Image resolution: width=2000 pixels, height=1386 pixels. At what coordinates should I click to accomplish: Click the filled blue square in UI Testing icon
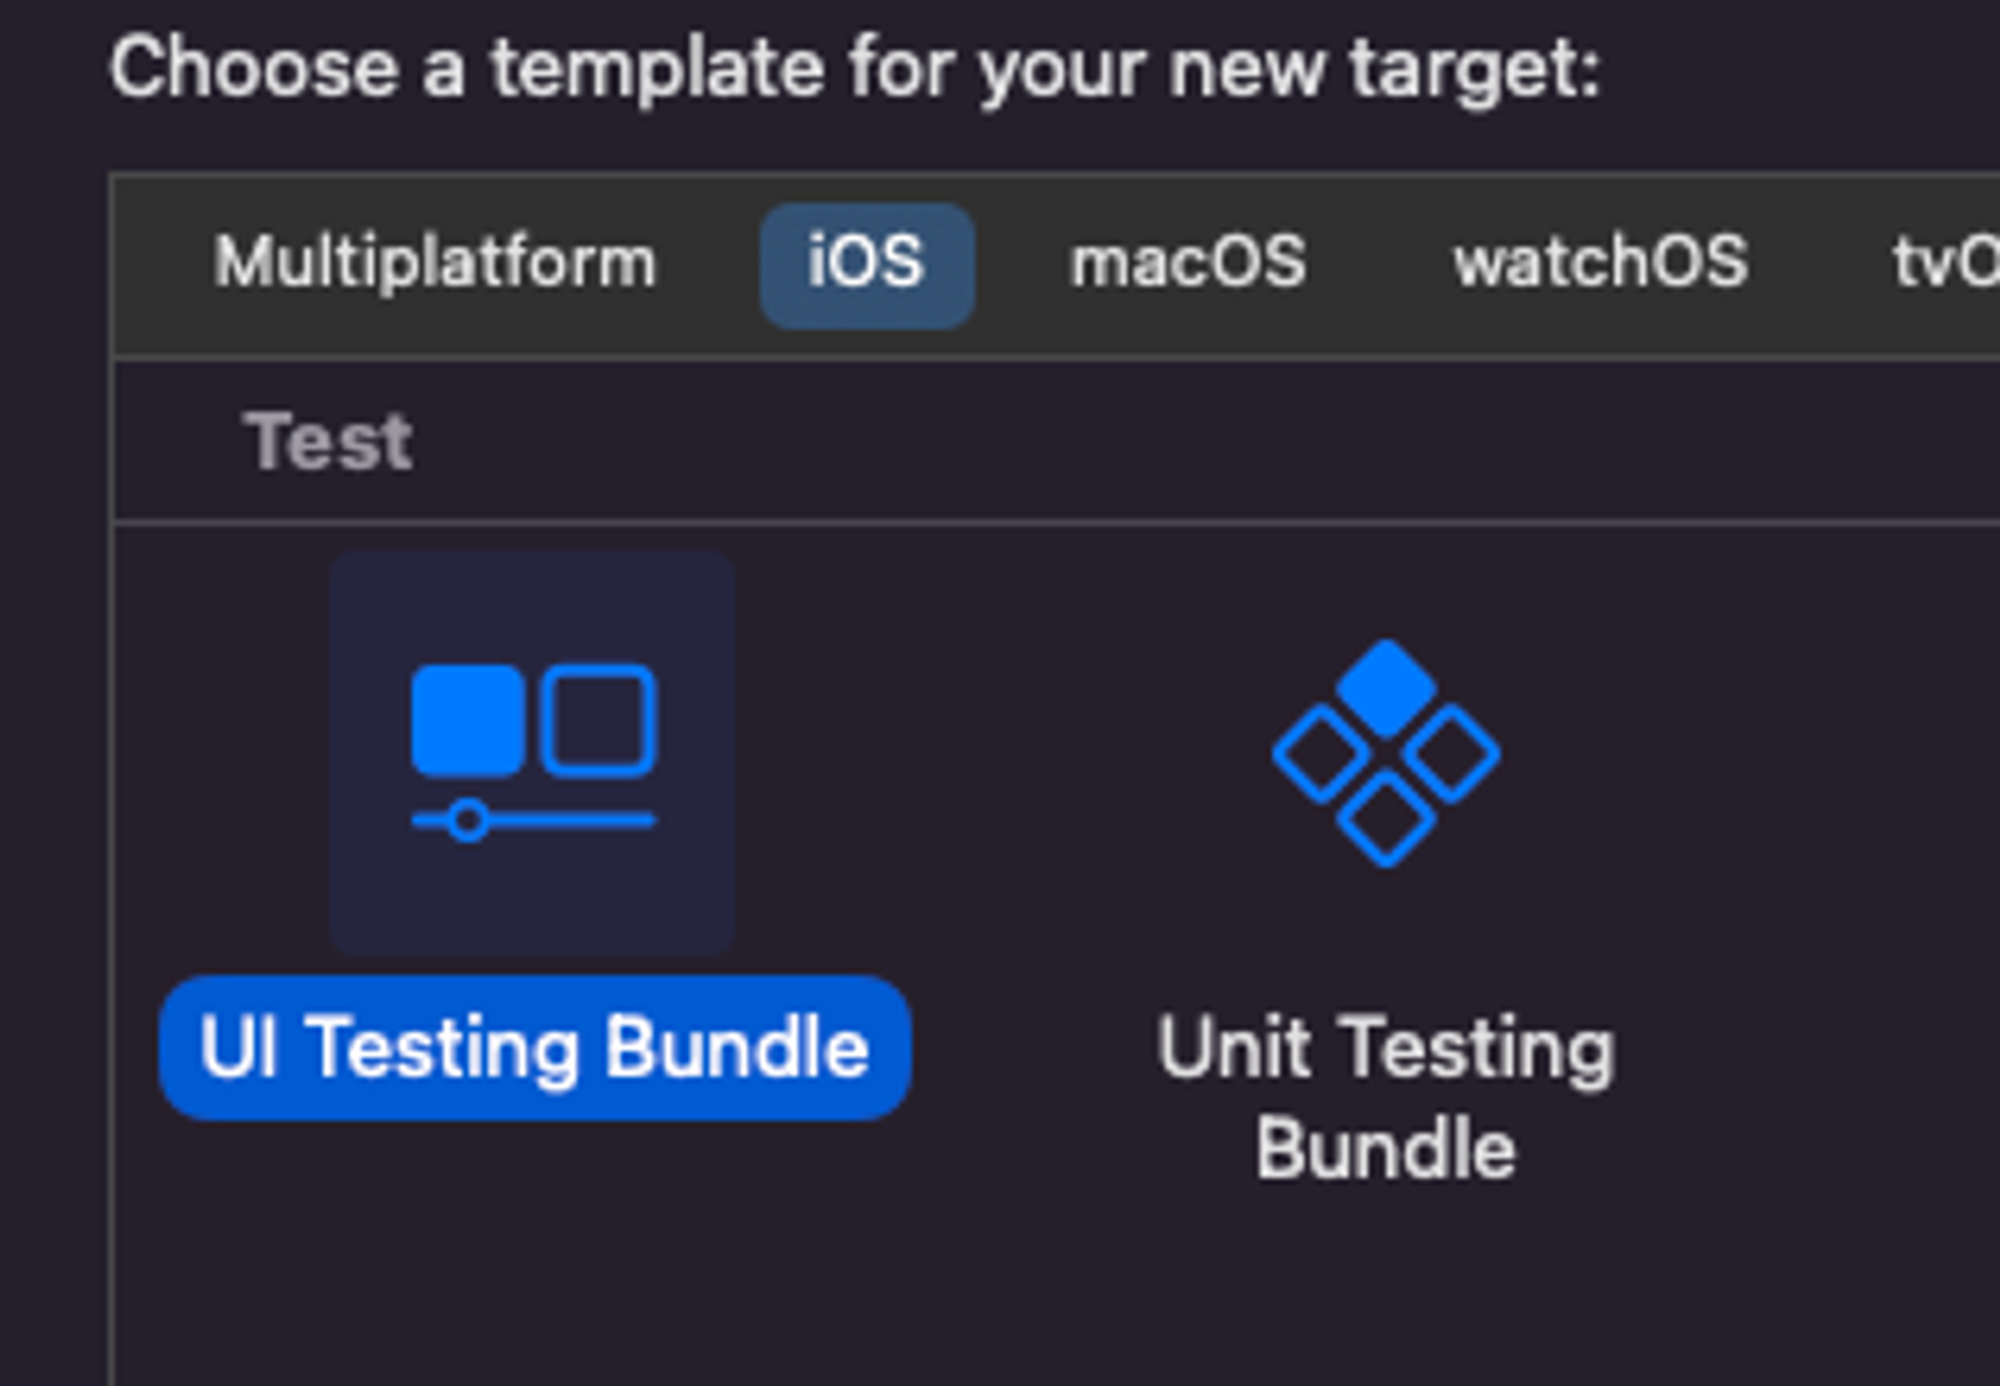[468, 721]
